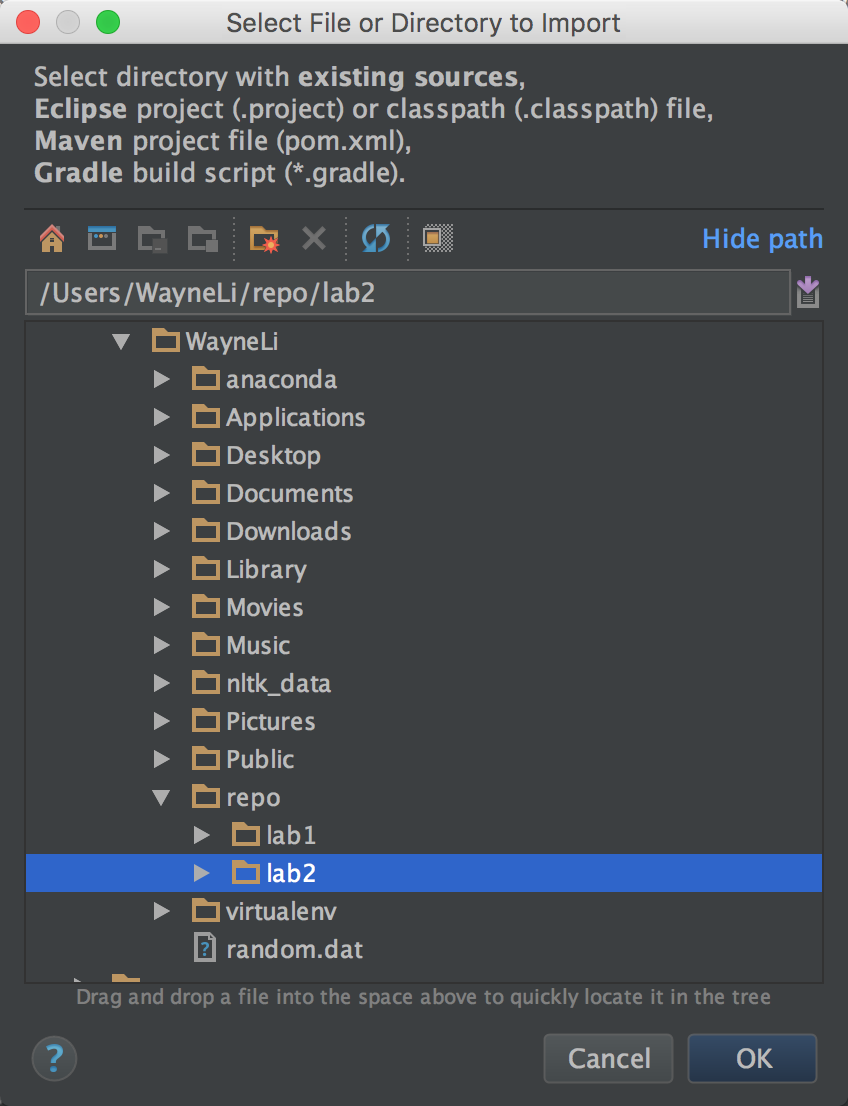Image resolution: width=848 pixels, height=1106 pixels.
Task: Click the paste path clipboard icon
Action: click(x=808, y=291)
